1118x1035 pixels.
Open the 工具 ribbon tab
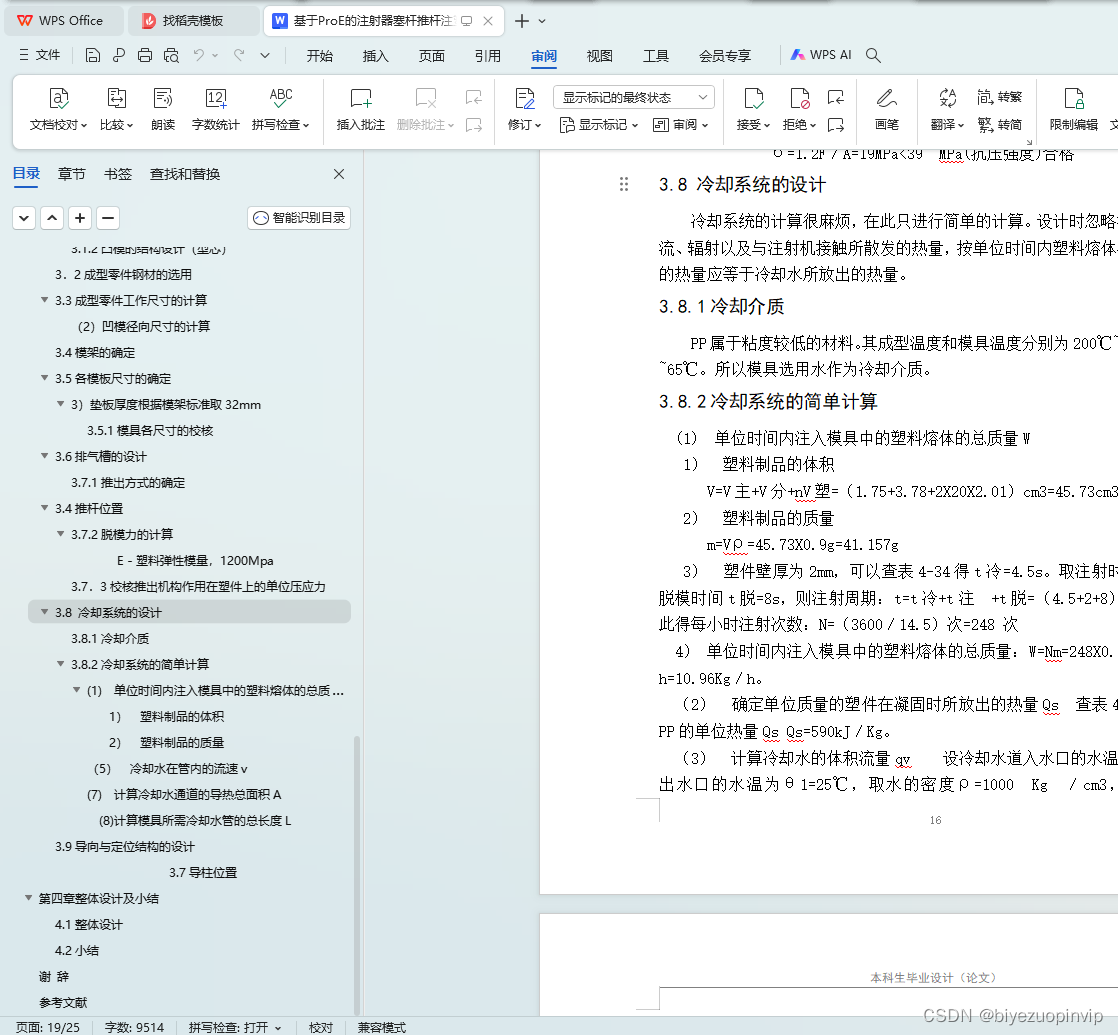pyautogui.click(x=656, y=56)
